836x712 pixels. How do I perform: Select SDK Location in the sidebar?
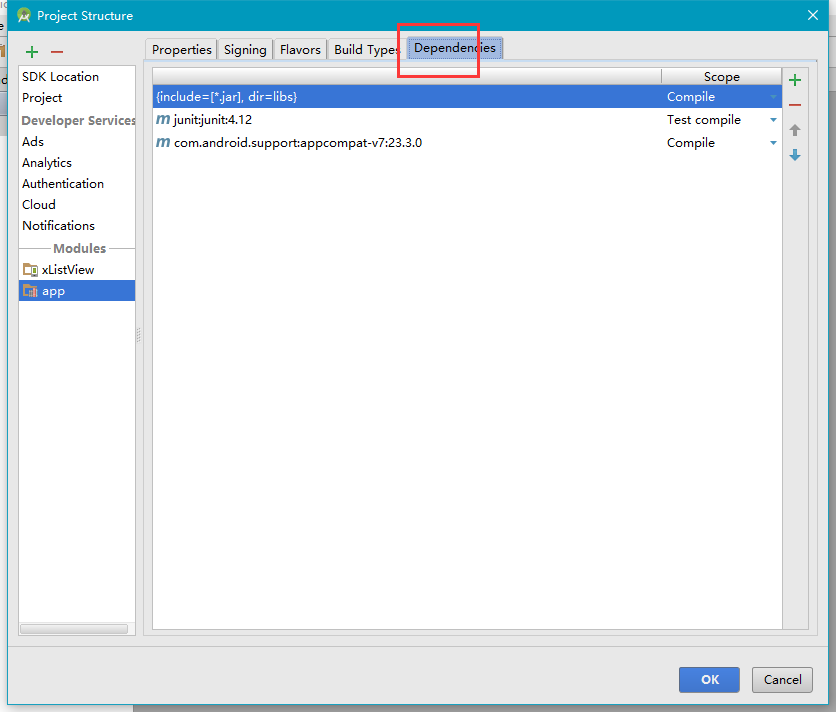pos(77,77)
